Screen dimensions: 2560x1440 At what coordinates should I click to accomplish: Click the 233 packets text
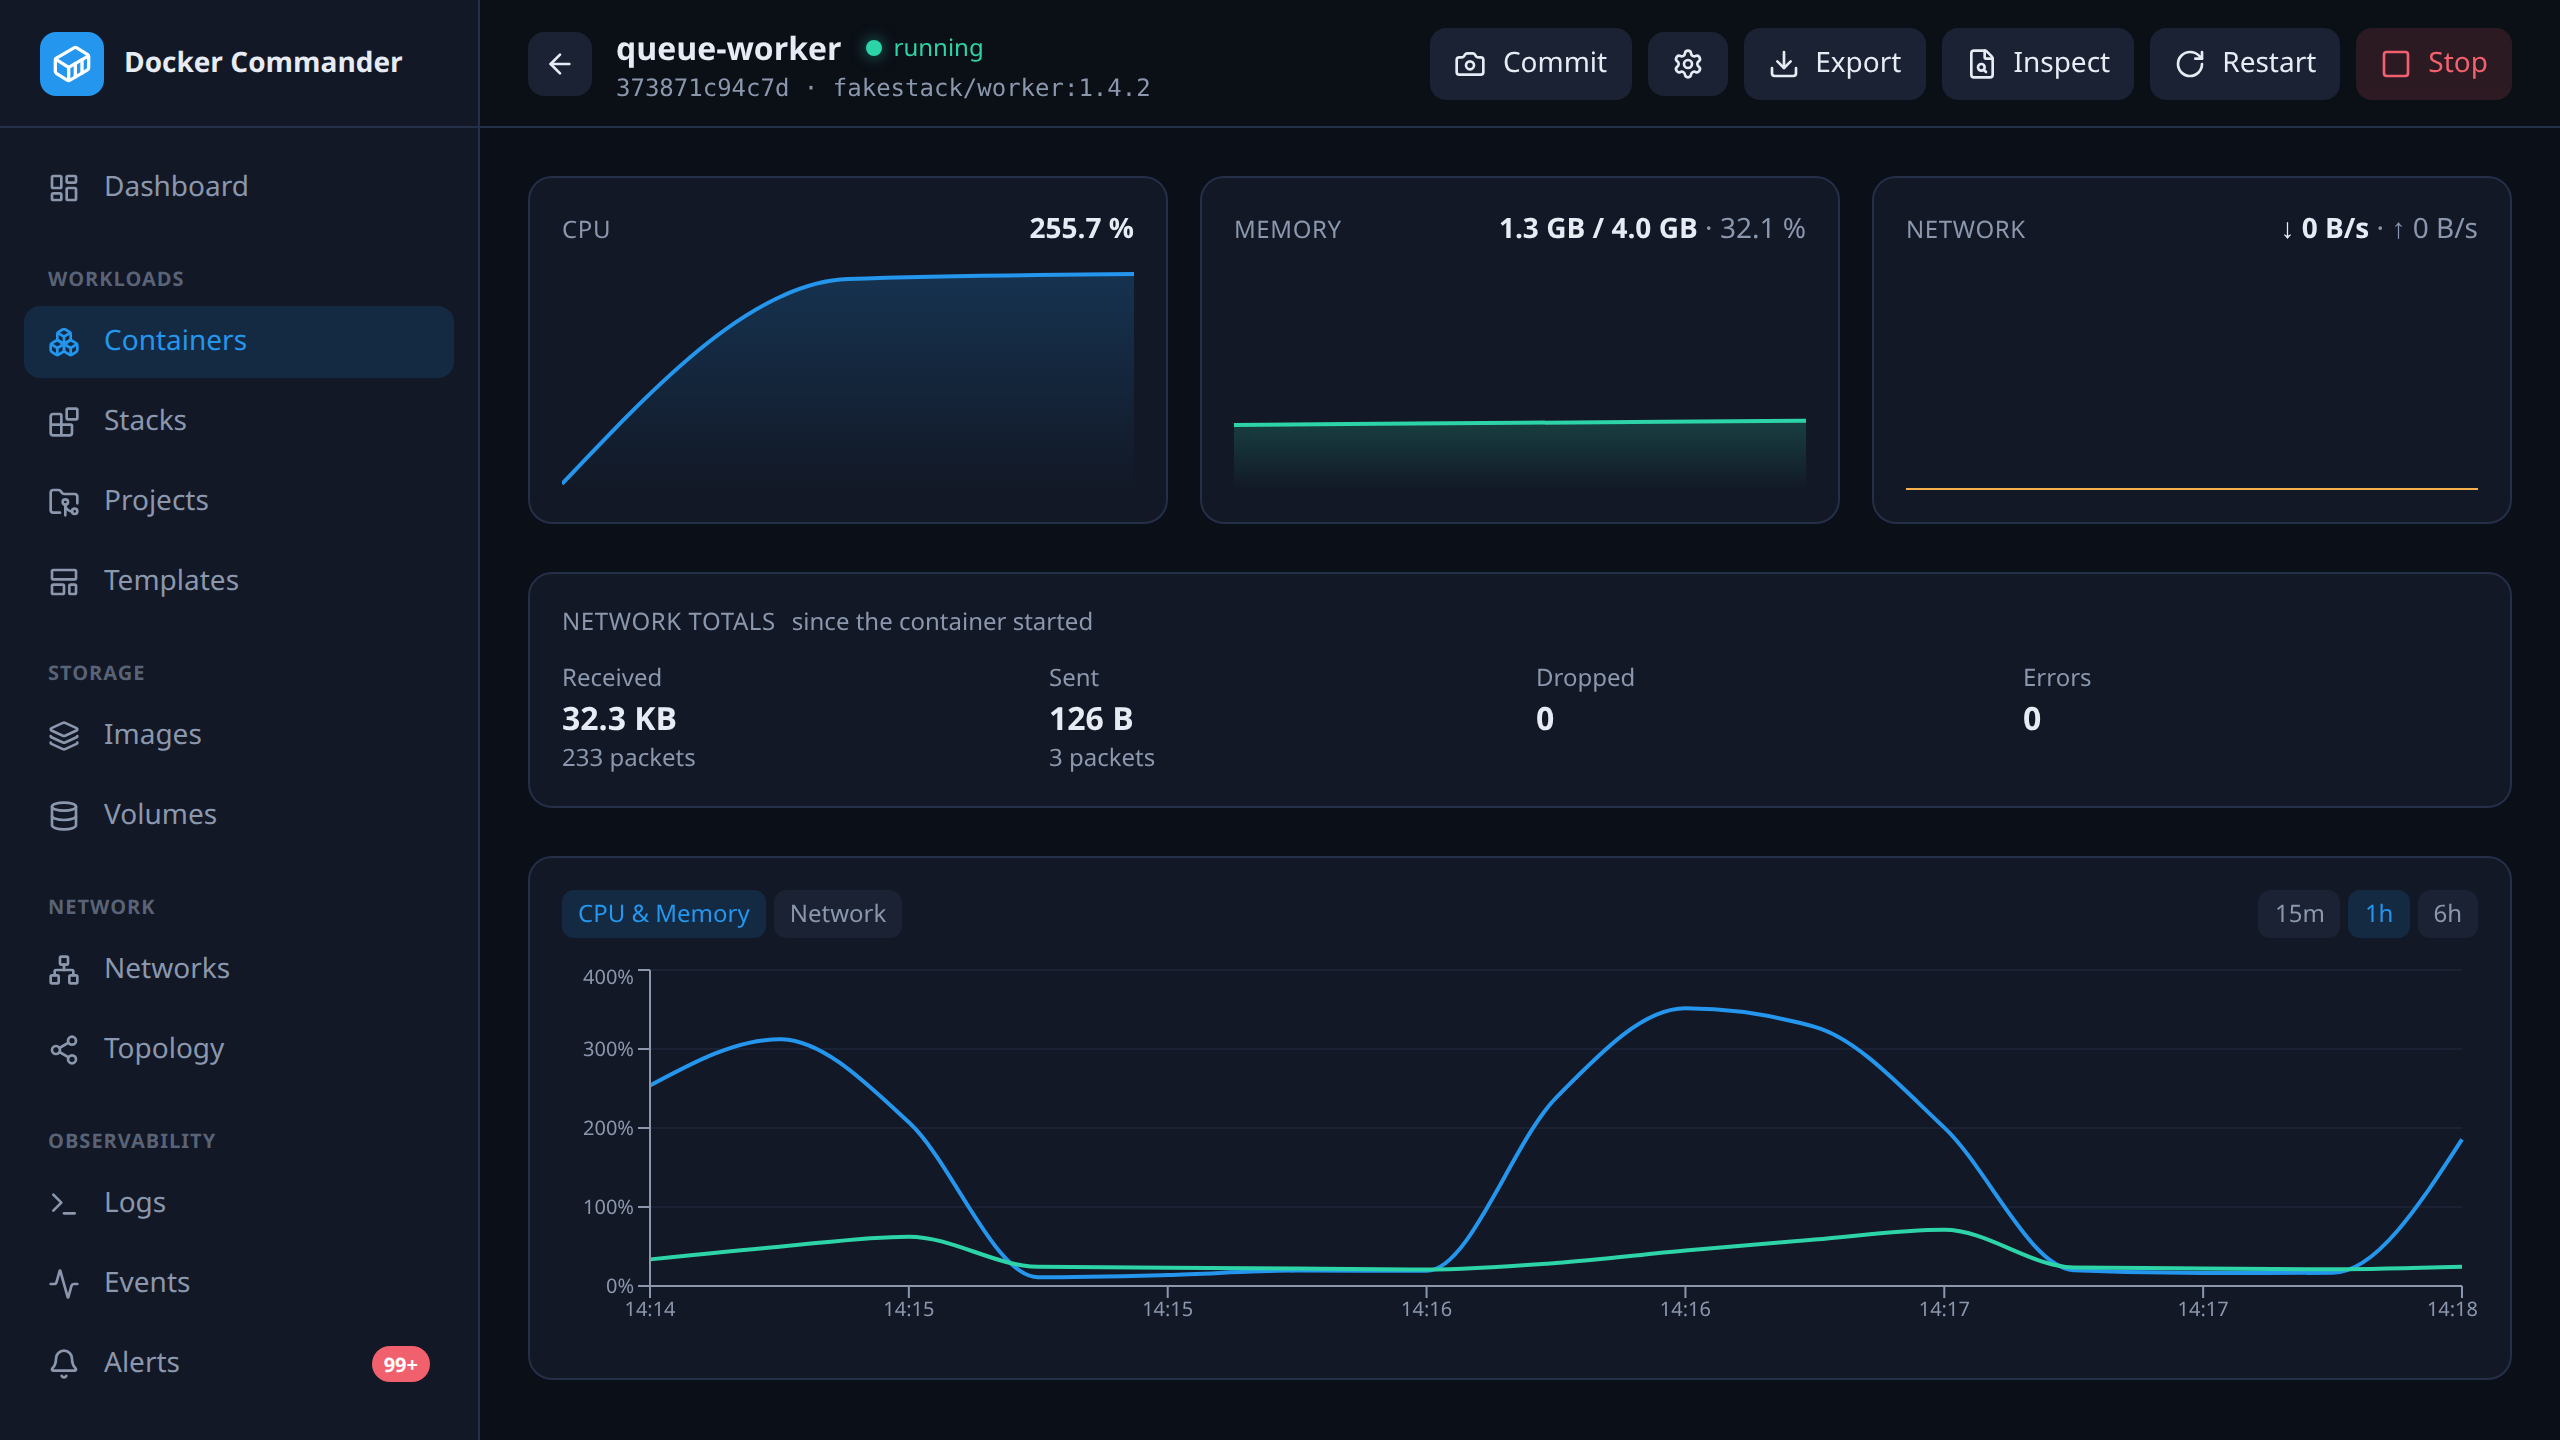[628, 758]
